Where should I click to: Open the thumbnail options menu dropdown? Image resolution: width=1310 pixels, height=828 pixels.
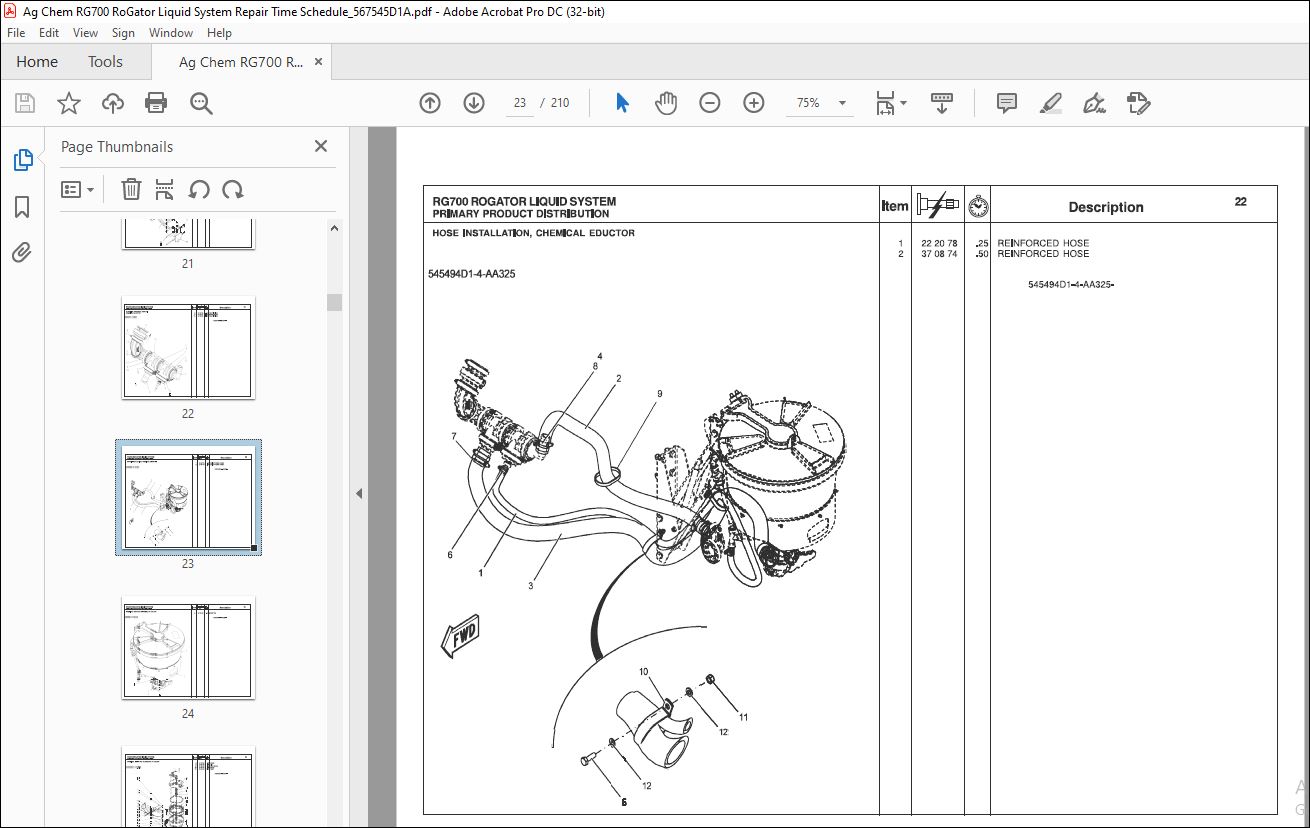pyautogui.click(x=78, y=189)
